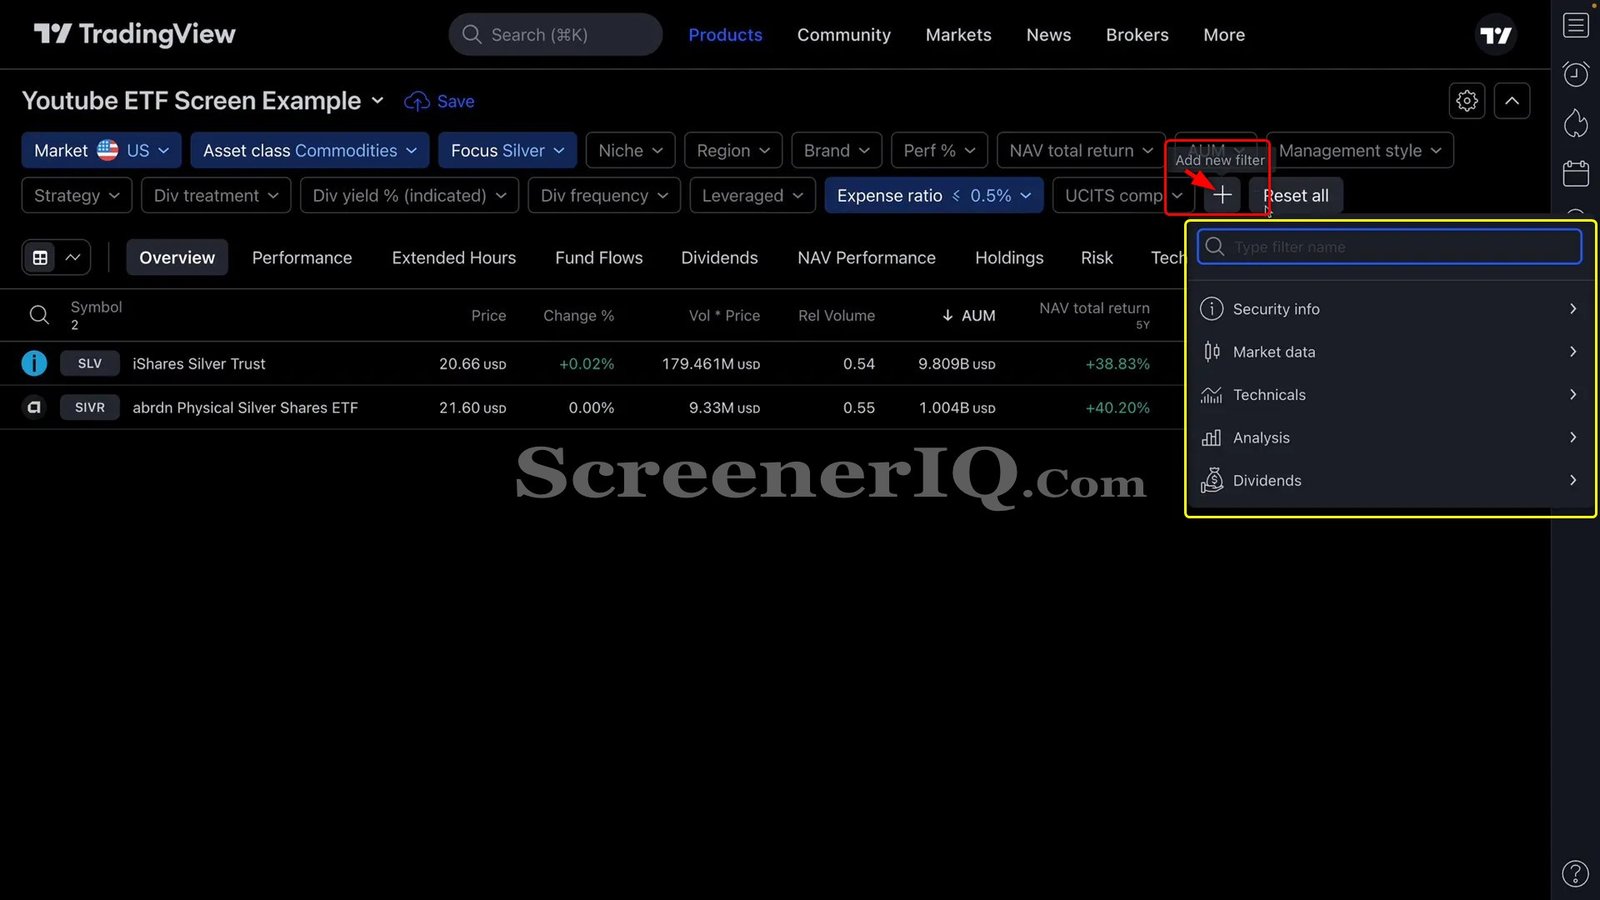Screen dimensions: 1600x900
Task: Click the Save link
Action: [x=455, y=101]
